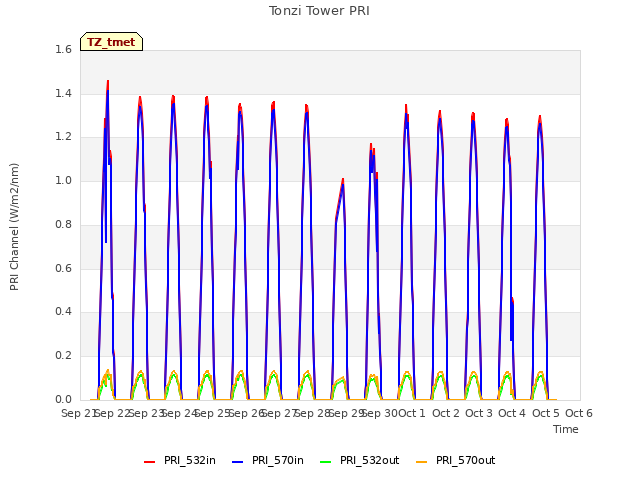Click the PRI Channel (W/m2/nm) axis label
Screen dimensions: 640x480
click(14, 227)
